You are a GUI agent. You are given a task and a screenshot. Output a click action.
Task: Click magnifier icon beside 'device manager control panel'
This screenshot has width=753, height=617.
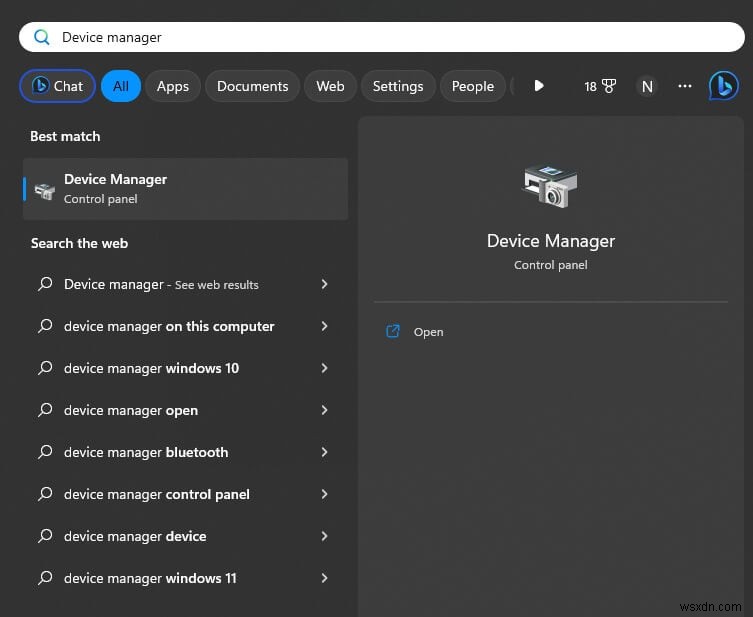tap(45, 494)
